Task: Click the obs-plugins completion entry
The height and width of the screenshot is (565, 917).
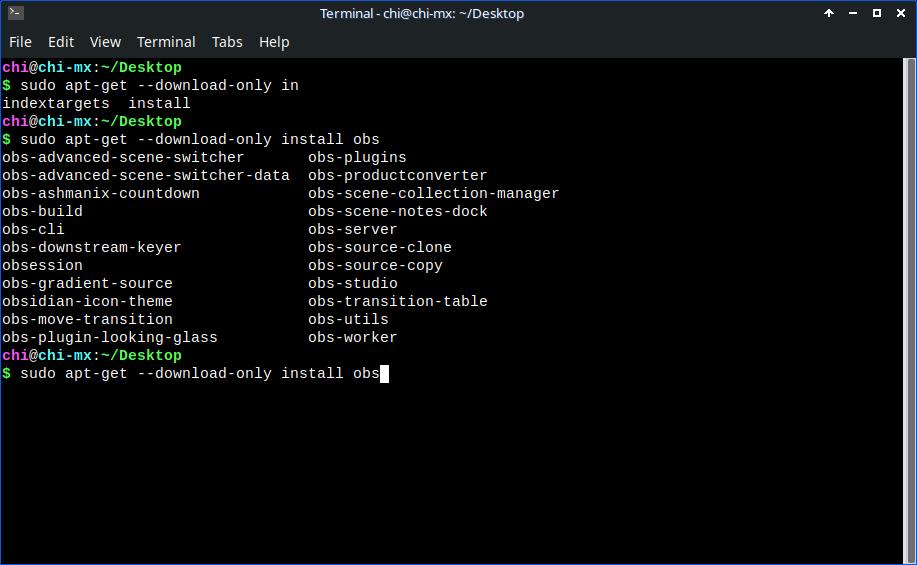Action: pos(357,158)
